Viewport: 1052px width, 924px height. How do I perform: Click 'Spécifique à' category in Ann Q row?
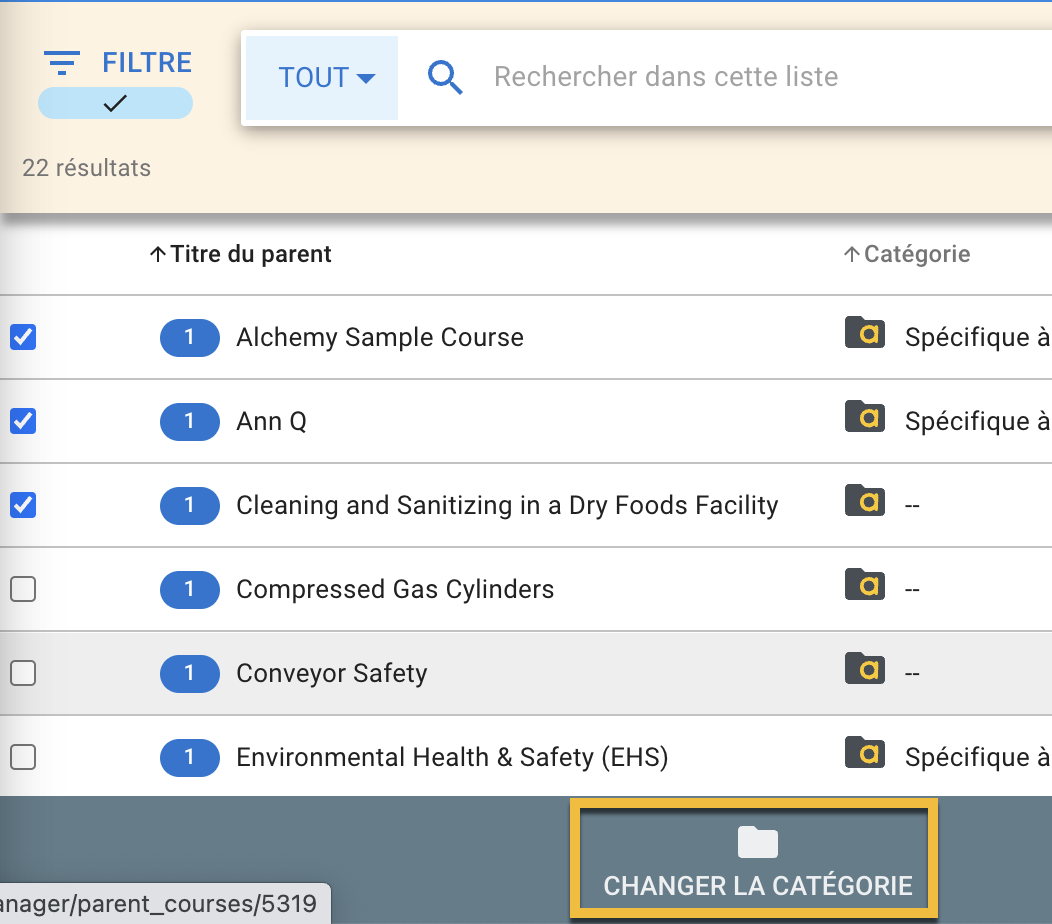[x=978, y=421]
